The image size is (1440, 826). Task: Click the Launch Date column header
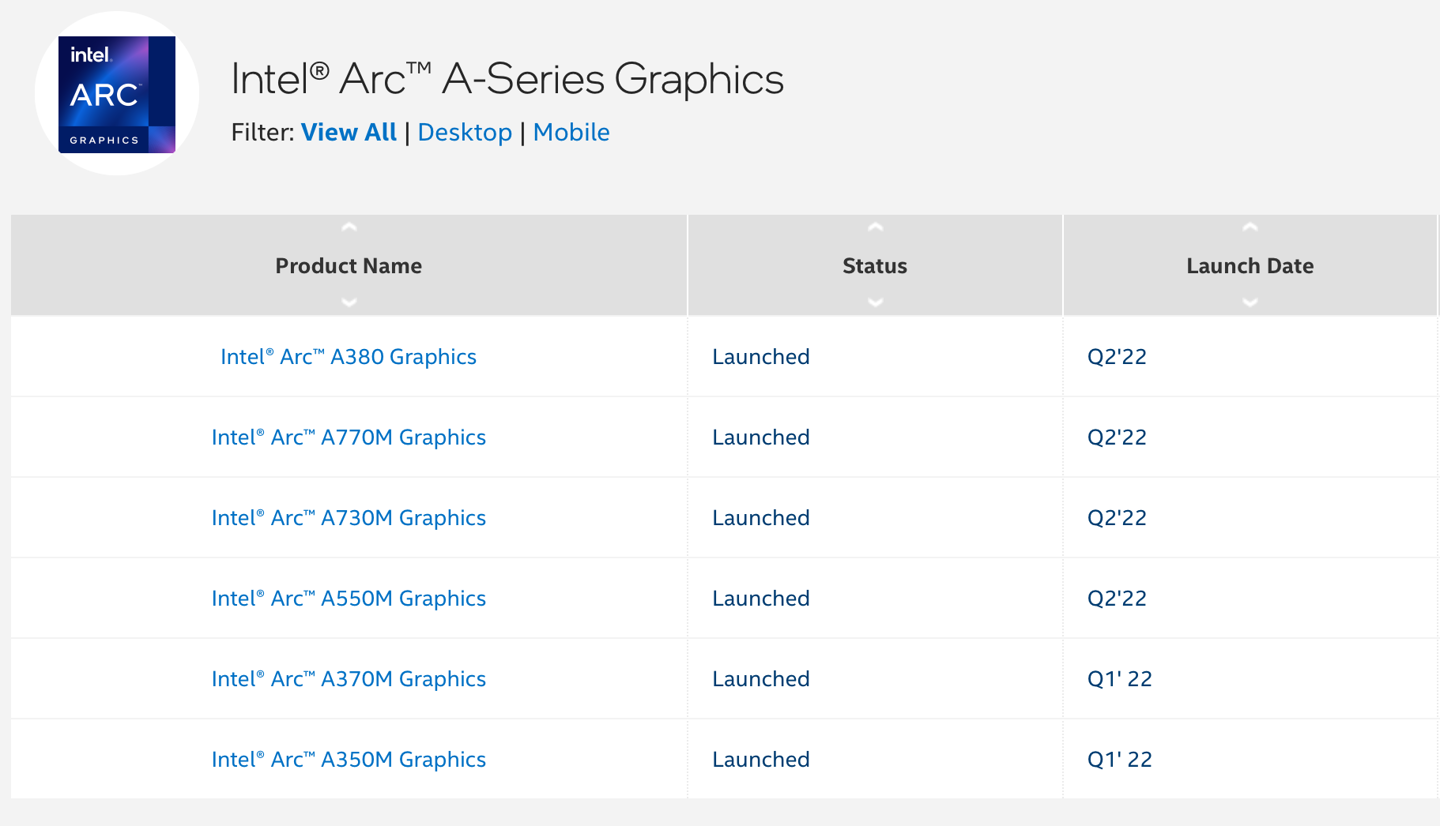point(1250,266)
